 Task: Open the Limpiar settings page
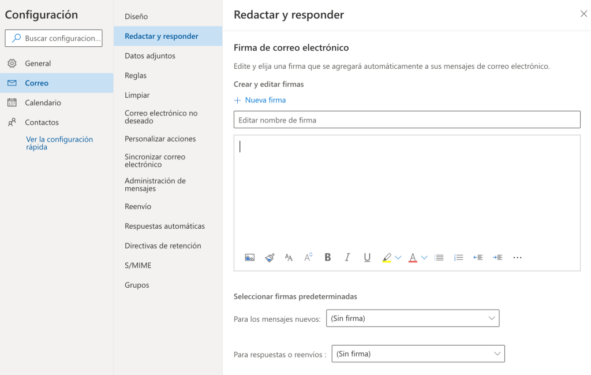coord(168,95)
